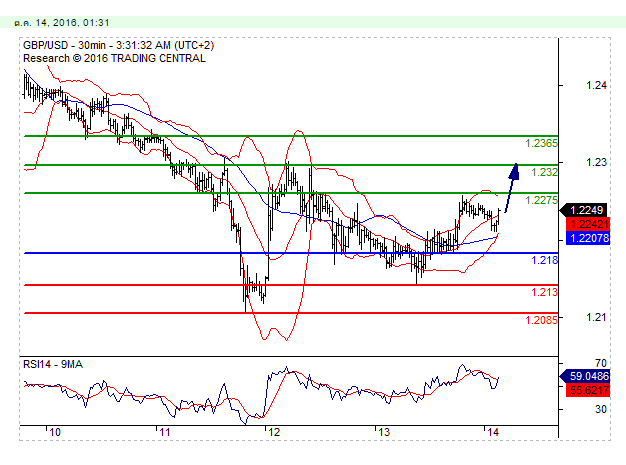Viewport: 626px width, 465px height.
Task: Click date marker 10 on time axis
Action: (55, 432)
